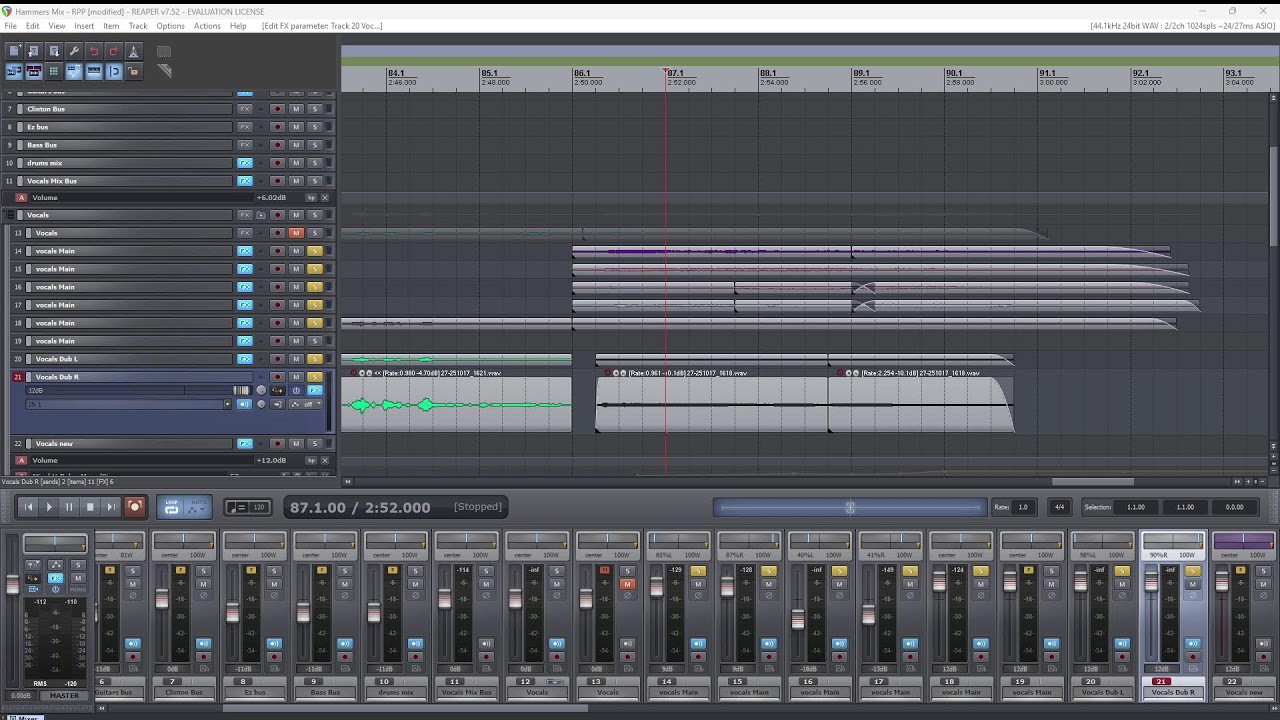Image resolution: width=1280 pixels, height=720 pixels.
Task: Click timeline ruler at marker 89.1
Action: click(861, 73)
